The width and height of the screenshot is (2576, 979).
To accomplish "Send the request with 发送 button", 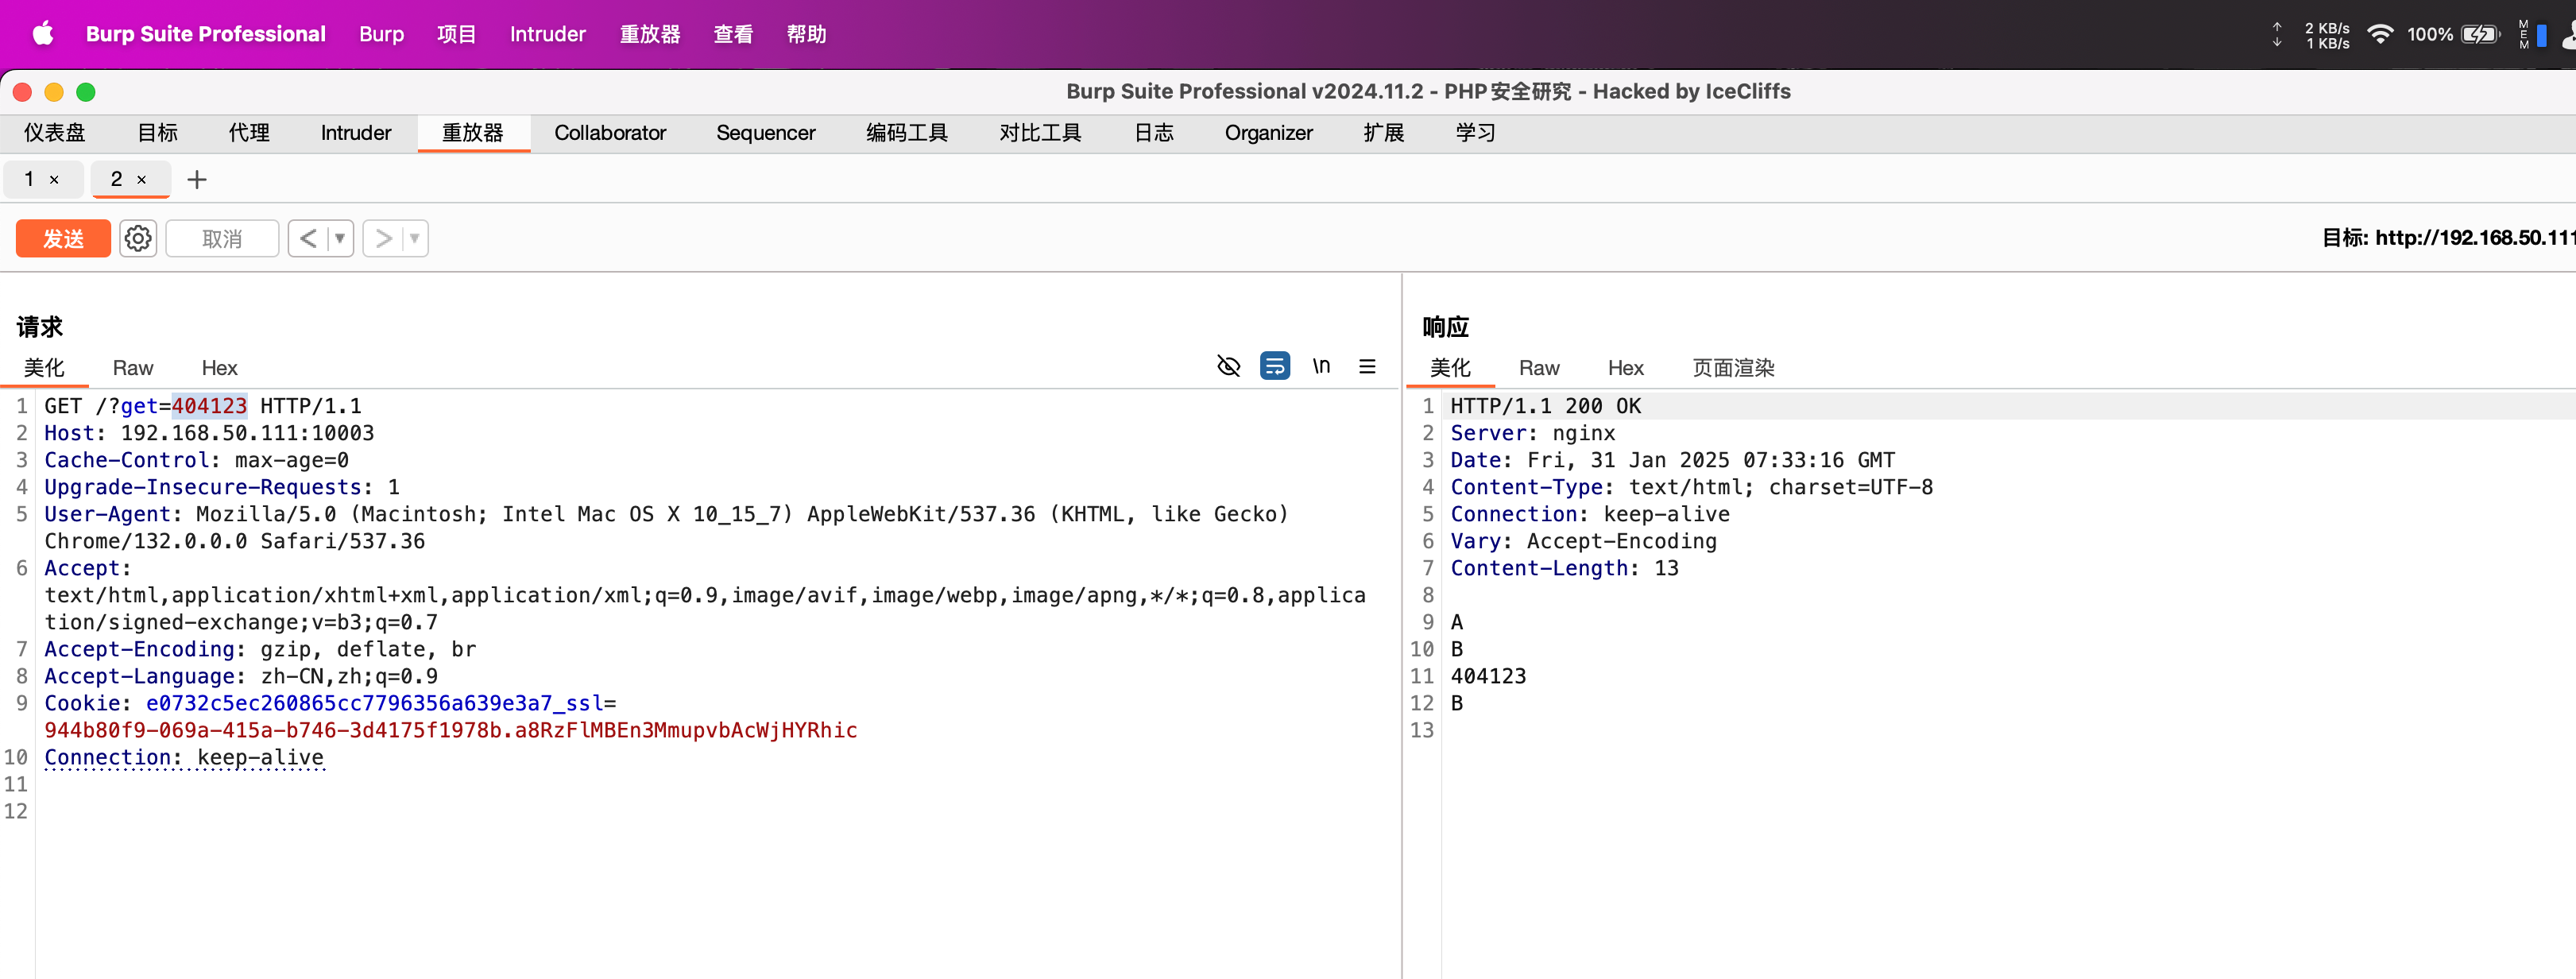I will [x=63, y=239].
